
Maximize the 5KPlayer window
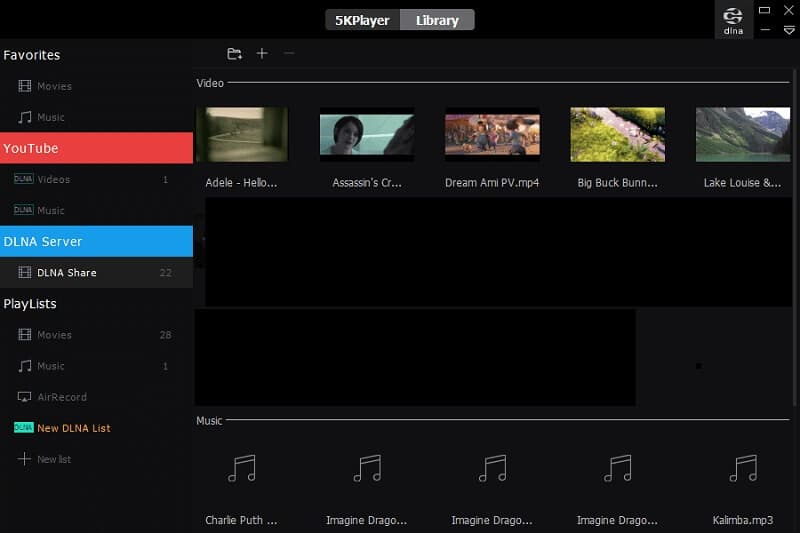click(x=764, y=10)
